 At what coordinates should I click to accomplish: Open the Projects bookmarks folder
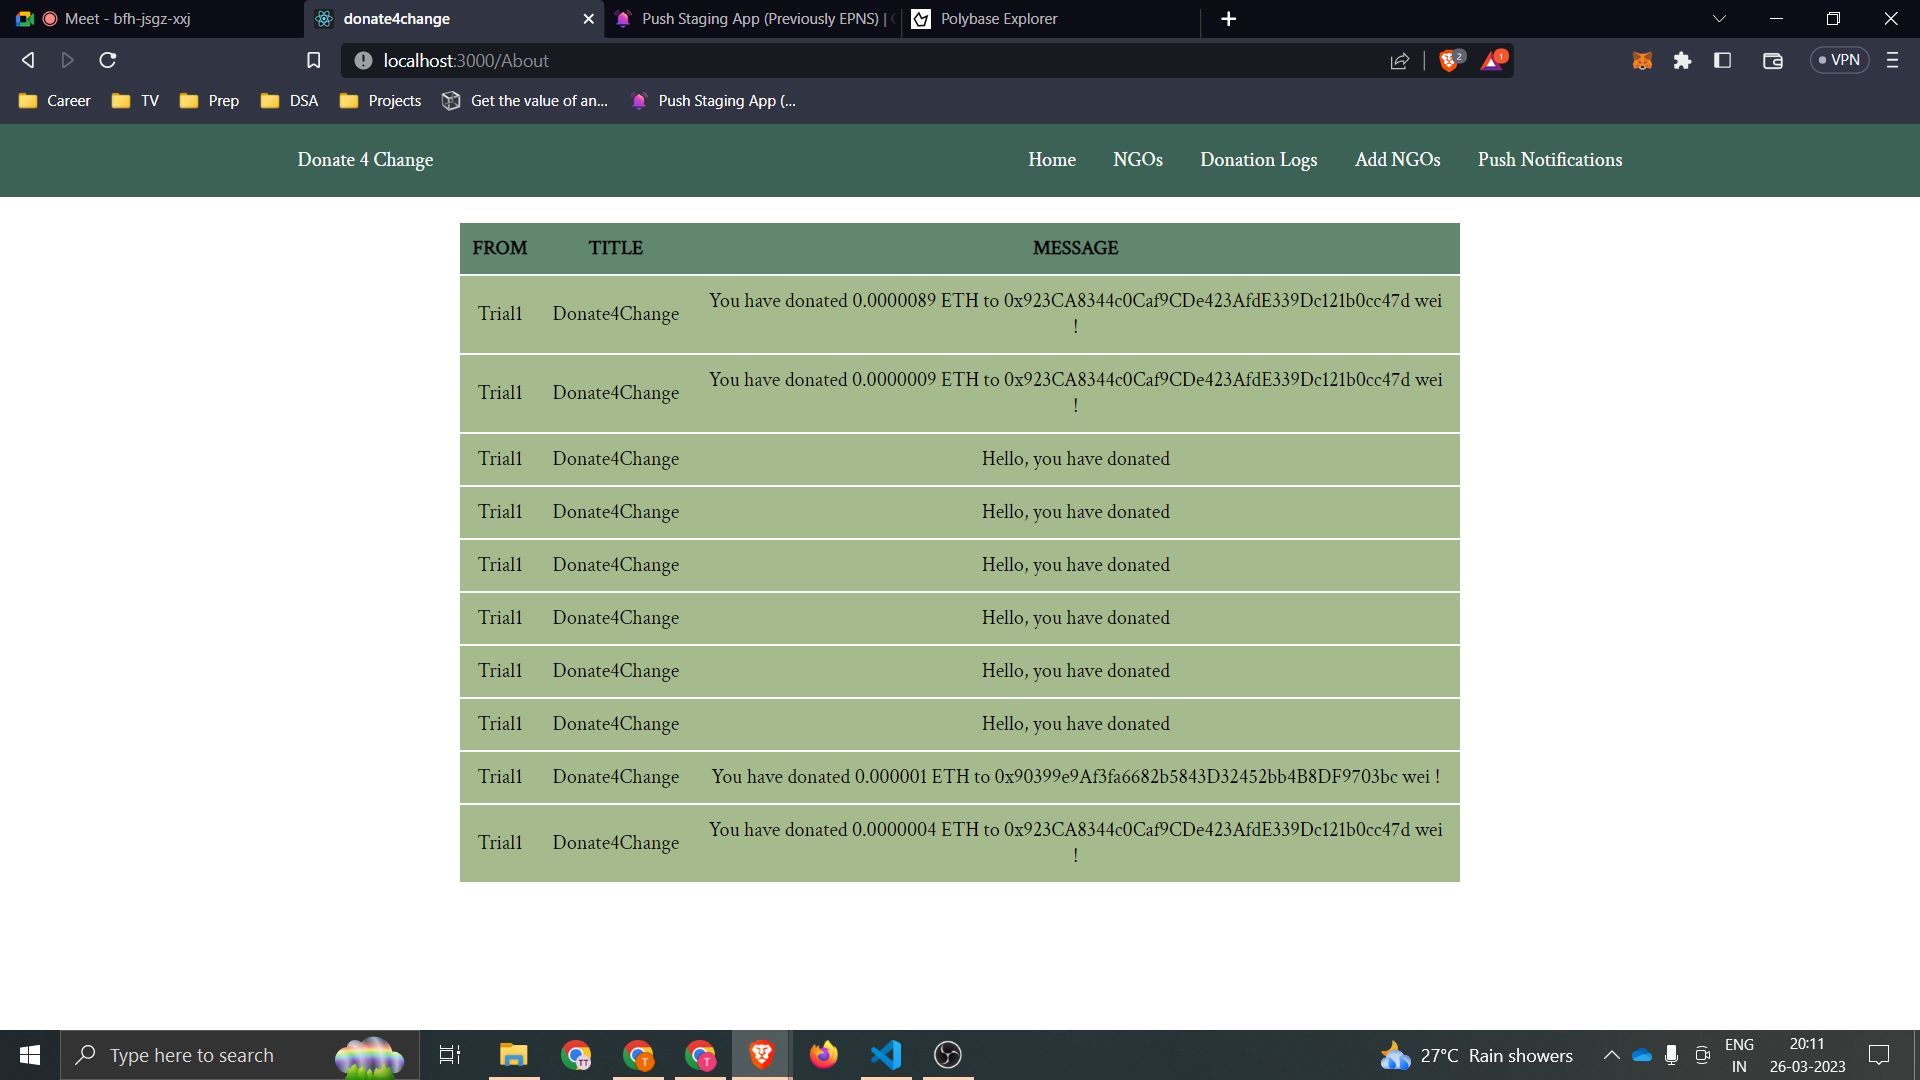tap(381, 101)
